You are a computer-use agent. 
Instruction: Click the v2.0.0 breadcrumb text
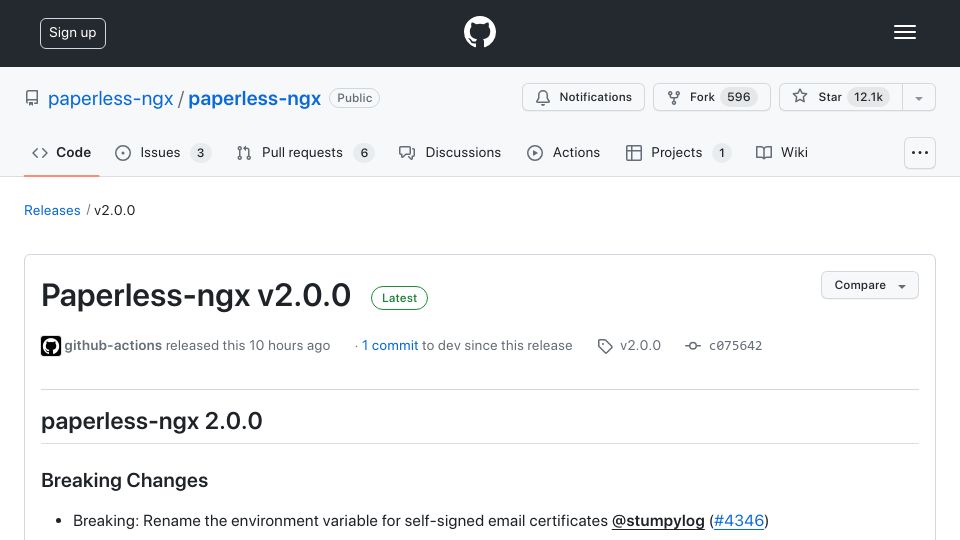[114, 210]
